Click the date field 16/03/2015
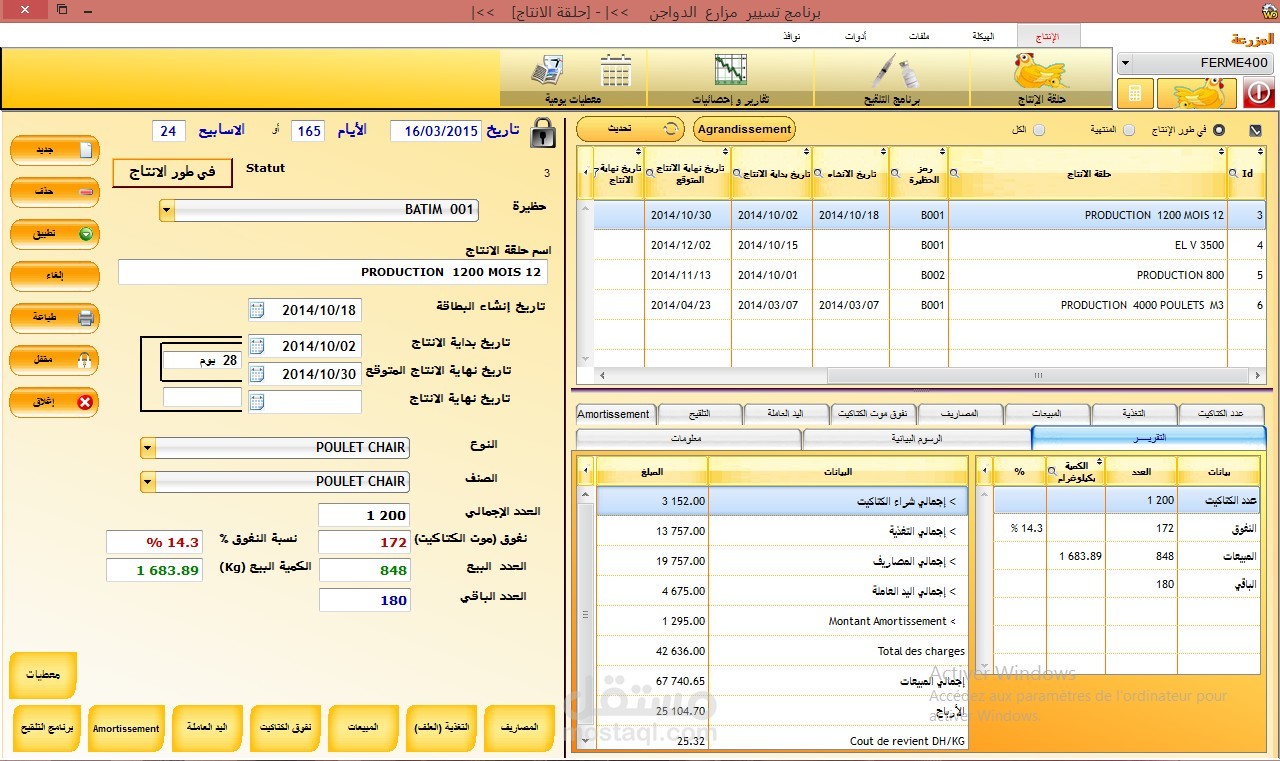The image size is (1280, 761). [x=435, y=132]
